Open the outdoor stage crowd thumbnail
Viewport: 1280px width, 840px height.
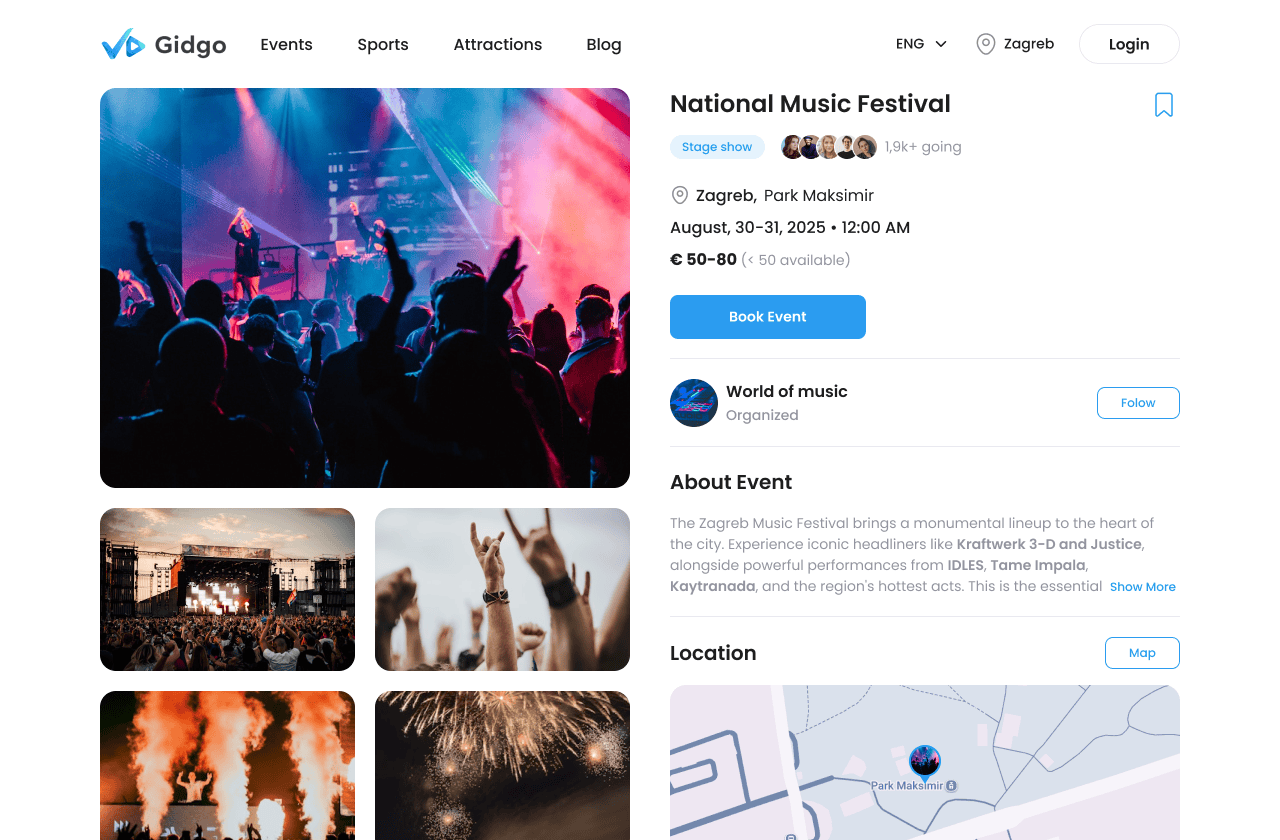click(227, 589)
